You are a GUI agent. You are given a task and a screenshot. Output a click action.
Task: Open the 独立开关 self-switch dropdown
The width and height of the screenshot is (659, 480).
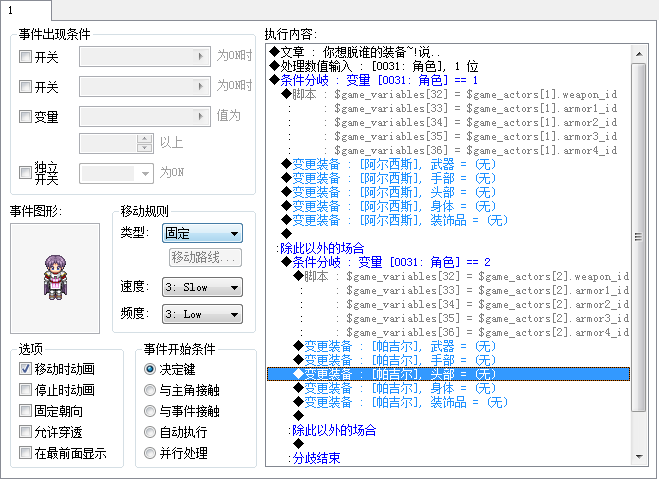pos(116,173)
